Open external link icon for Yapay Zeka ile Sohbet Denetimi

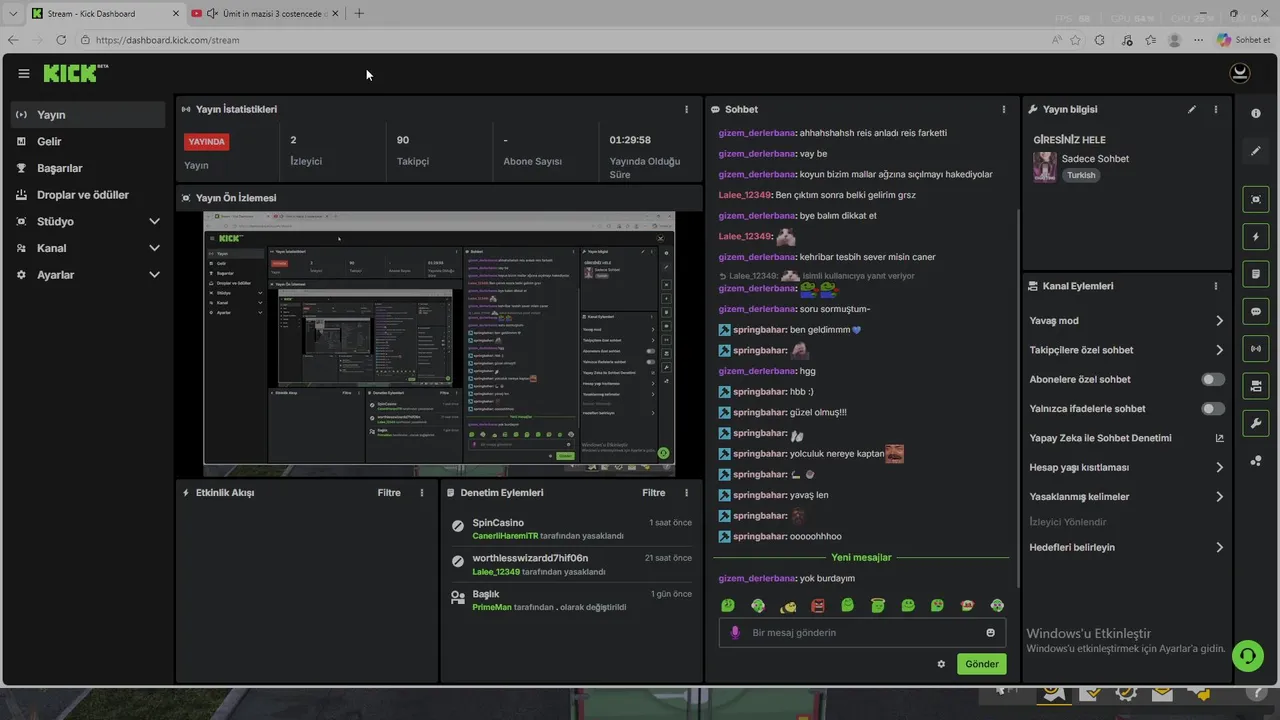click(1219, 438)
